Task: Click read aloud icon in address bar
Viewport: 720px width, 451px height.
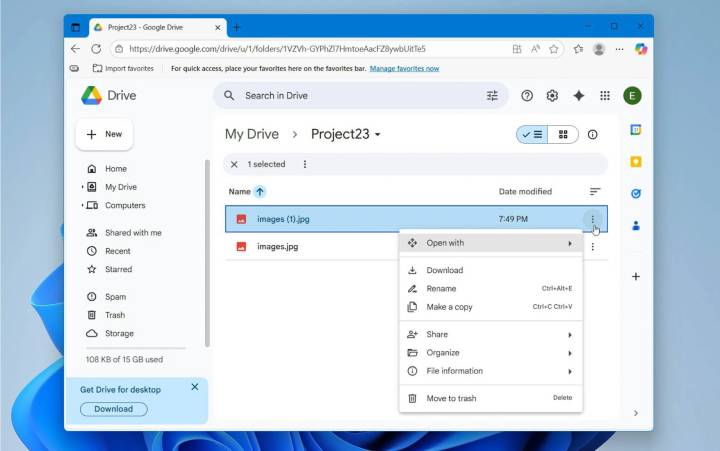Action: point(535,49)
